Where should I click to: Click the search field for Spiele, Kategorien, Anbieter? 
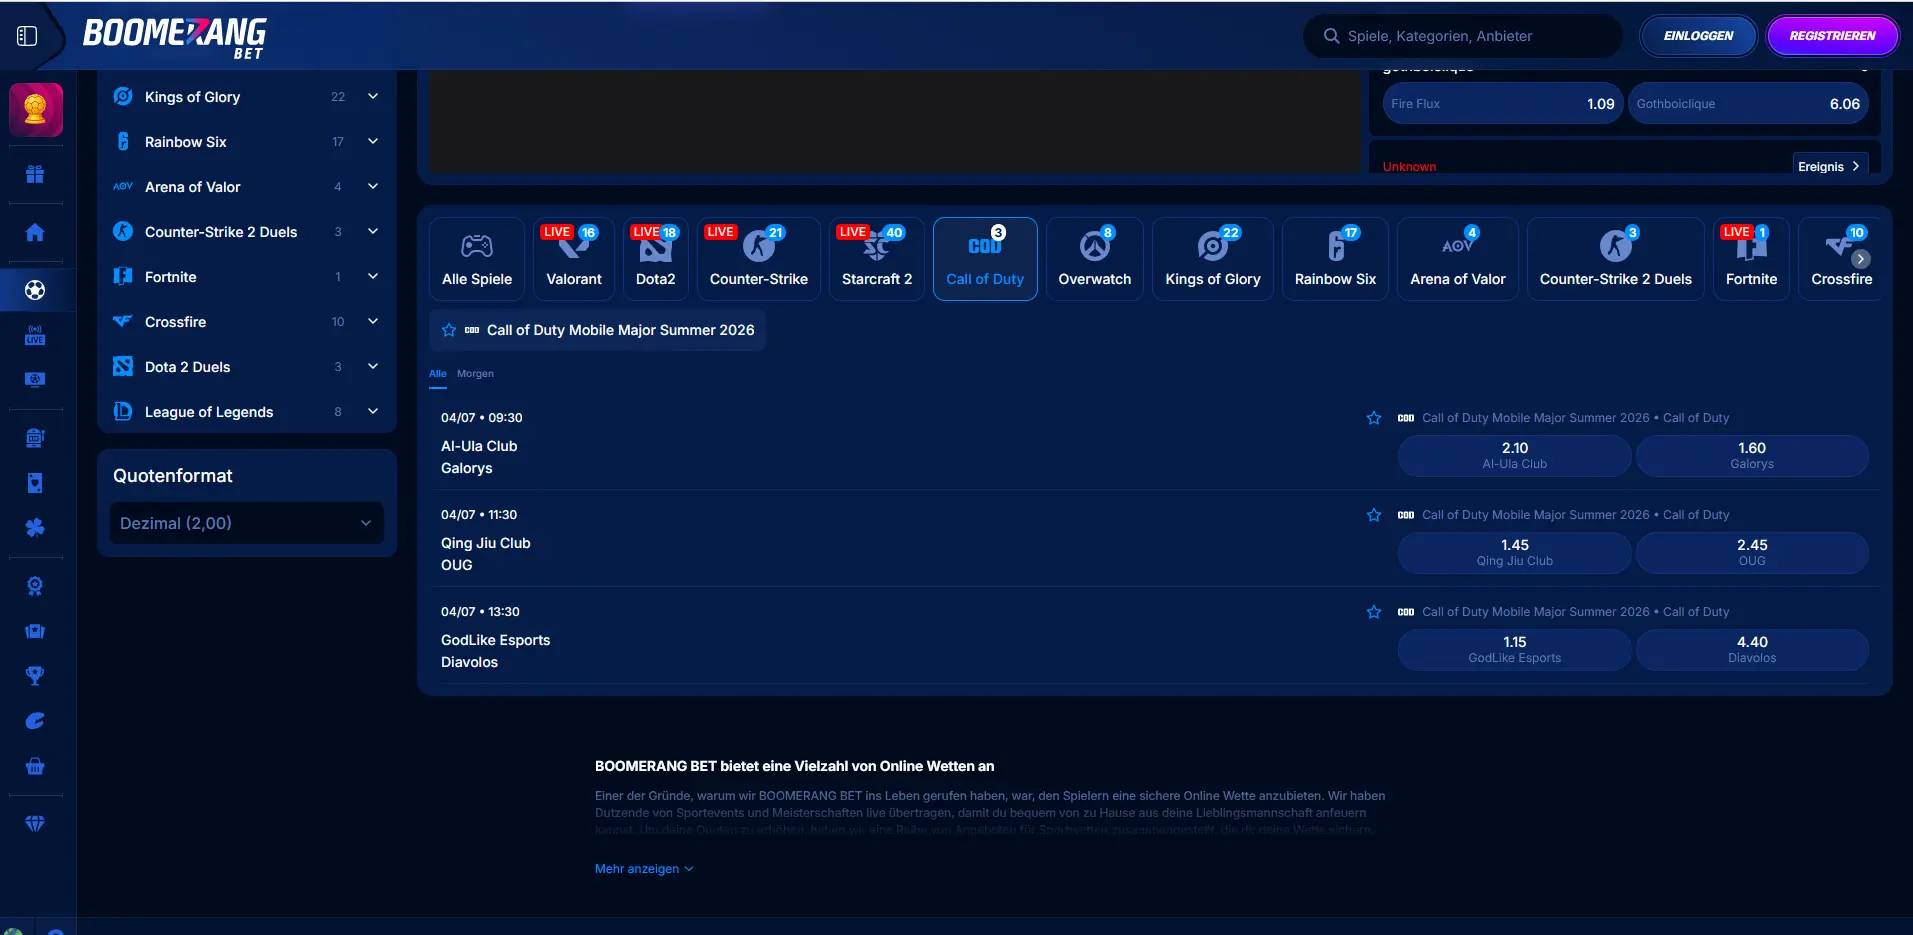click(x=1463, y=36)
